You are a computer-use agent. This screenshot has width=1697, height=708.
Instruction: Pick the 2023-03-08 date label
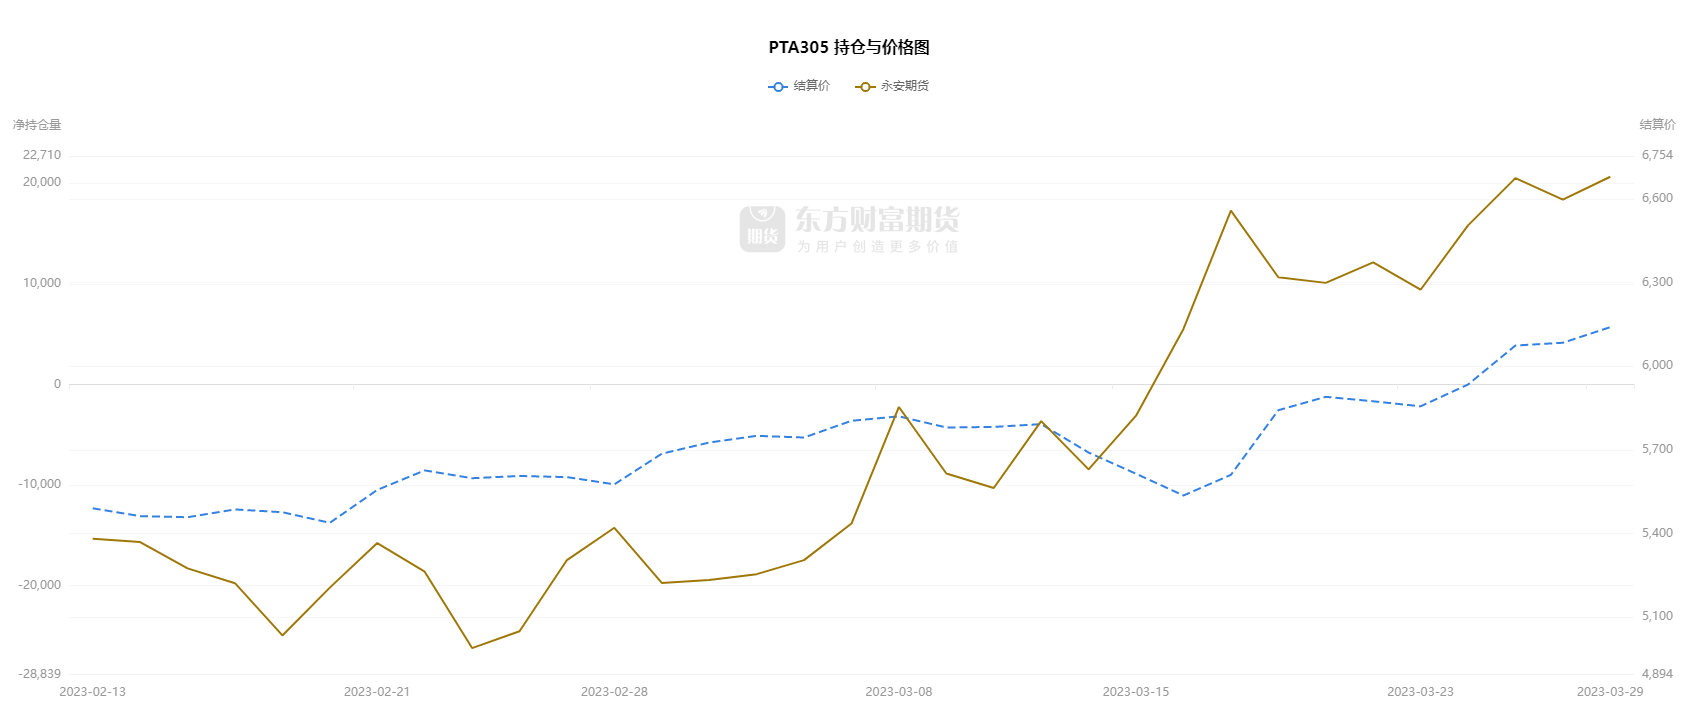click(x=898, y=692)
